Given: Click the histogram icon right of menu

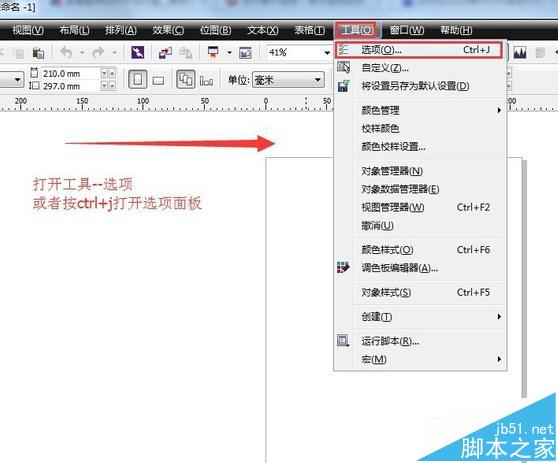Looking at the screenshot, I should (520, 53).
